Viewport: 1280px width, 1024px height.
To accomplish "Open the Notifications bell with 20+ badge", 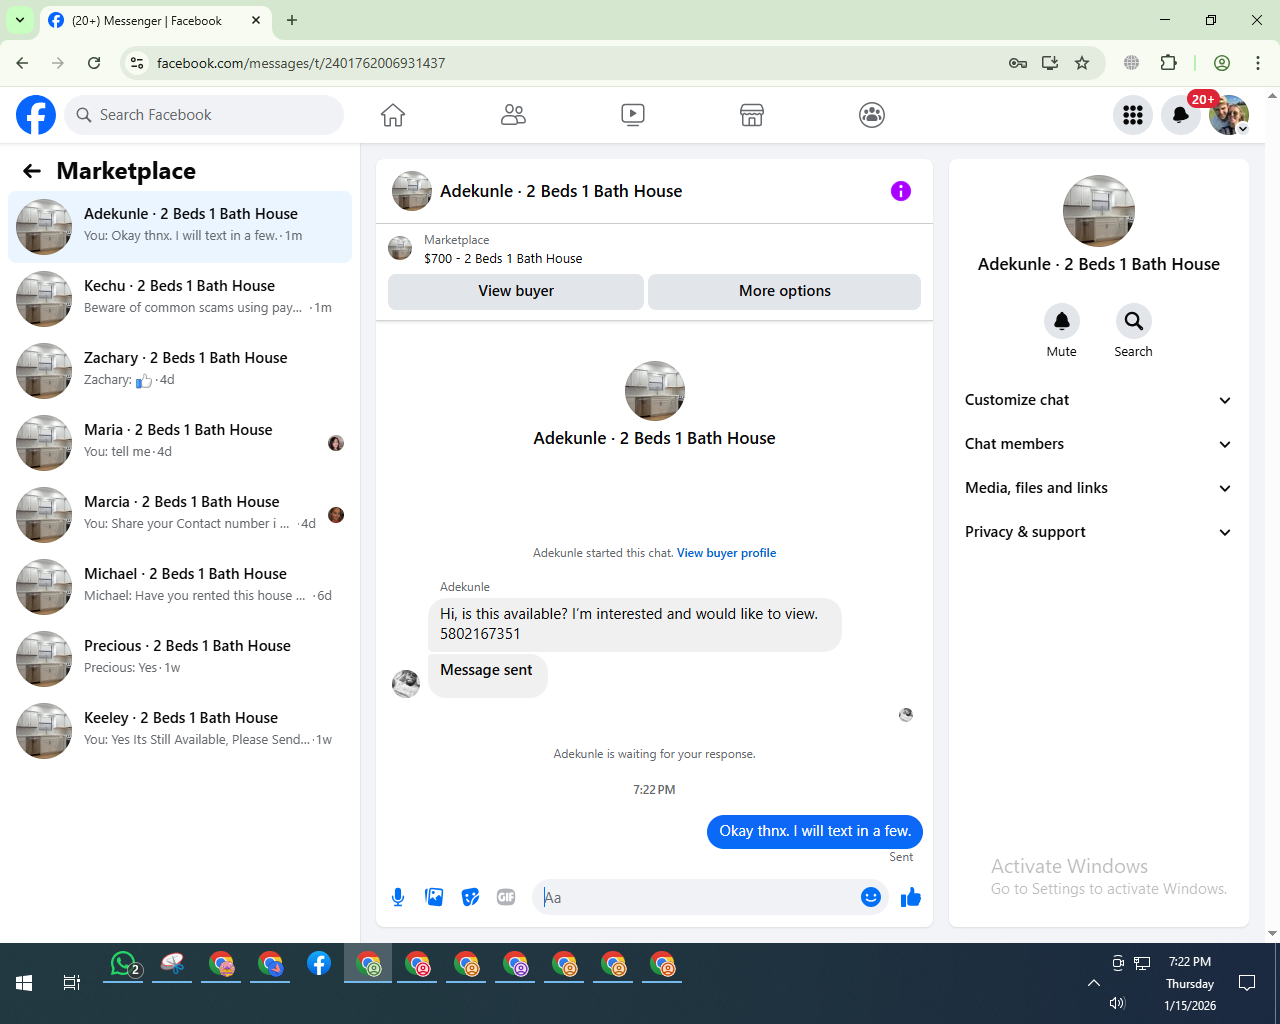I will tap(1181, 115).
